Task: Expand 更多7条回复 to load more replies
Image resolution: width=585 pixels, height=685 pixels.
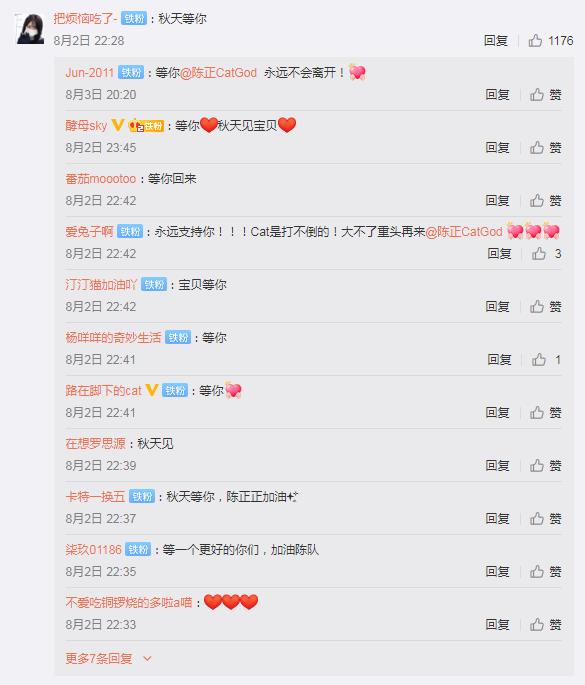Action: [x=98, y=658]
